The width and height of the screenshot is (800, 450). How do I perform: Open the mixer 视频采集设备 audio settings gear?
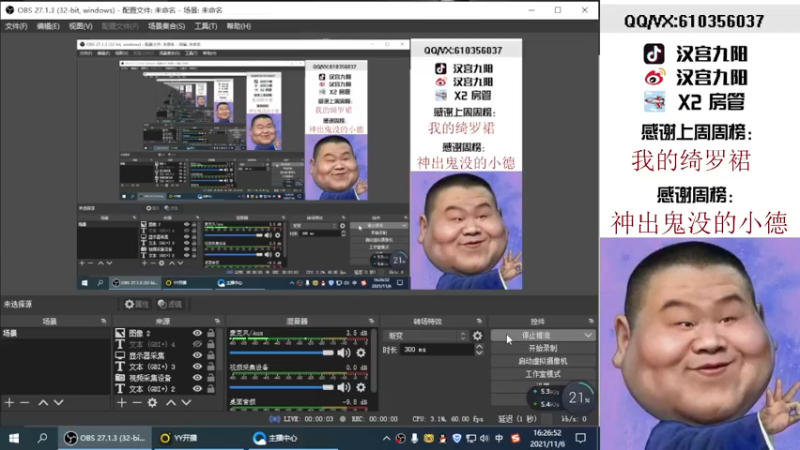361,387
